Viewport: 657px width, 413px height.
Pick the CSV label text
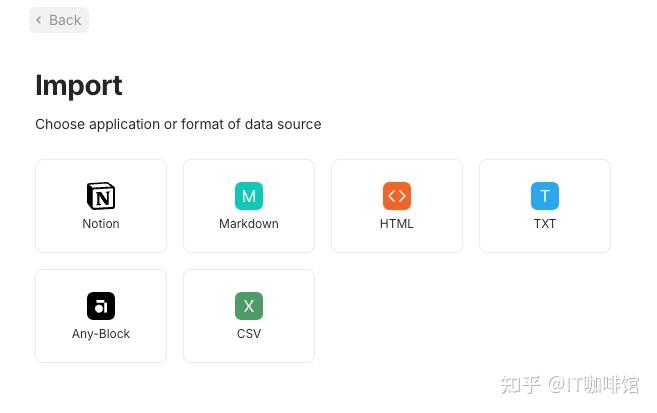pos(249,334)
